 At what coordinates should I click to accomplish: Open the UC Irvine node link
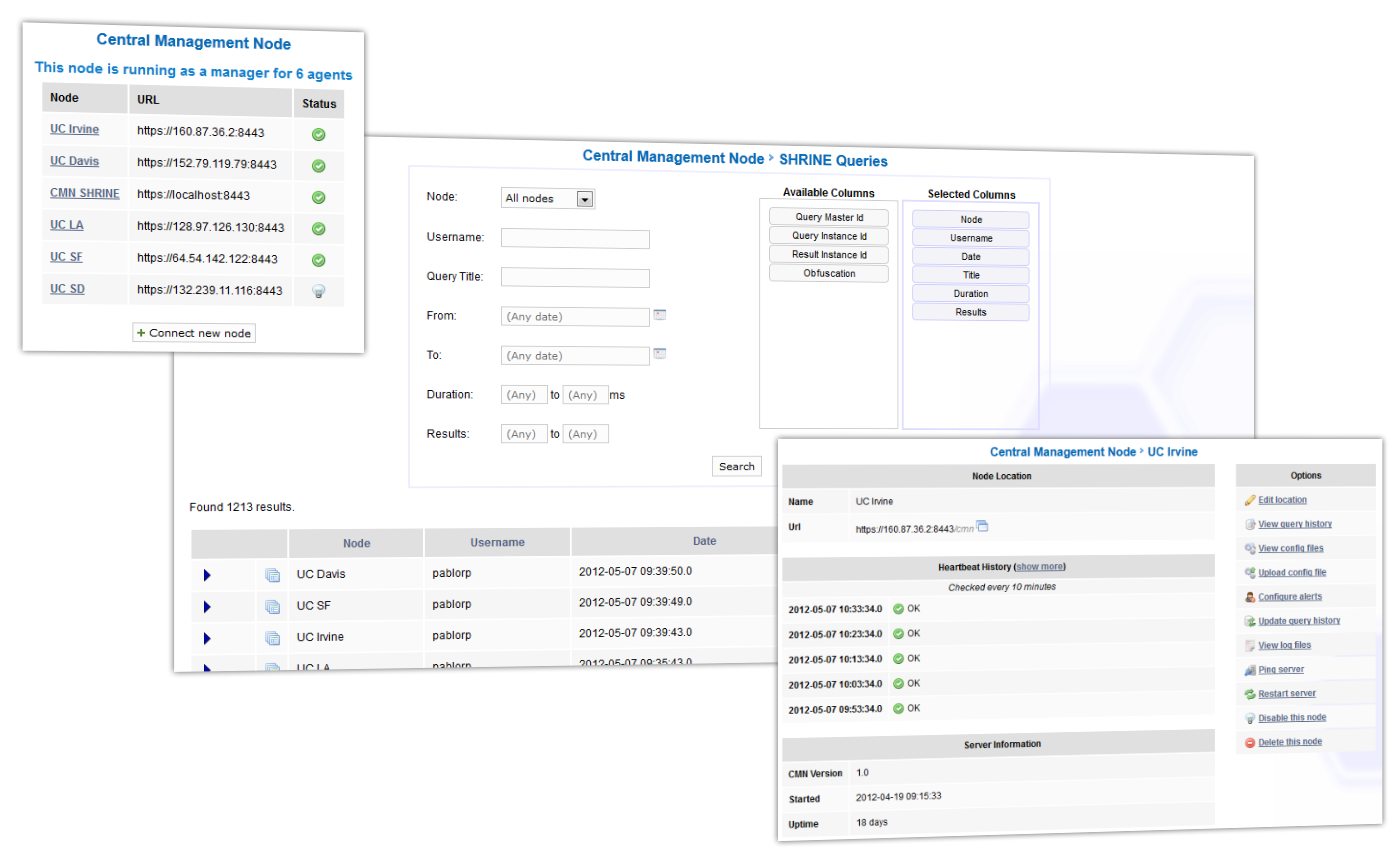75,129
